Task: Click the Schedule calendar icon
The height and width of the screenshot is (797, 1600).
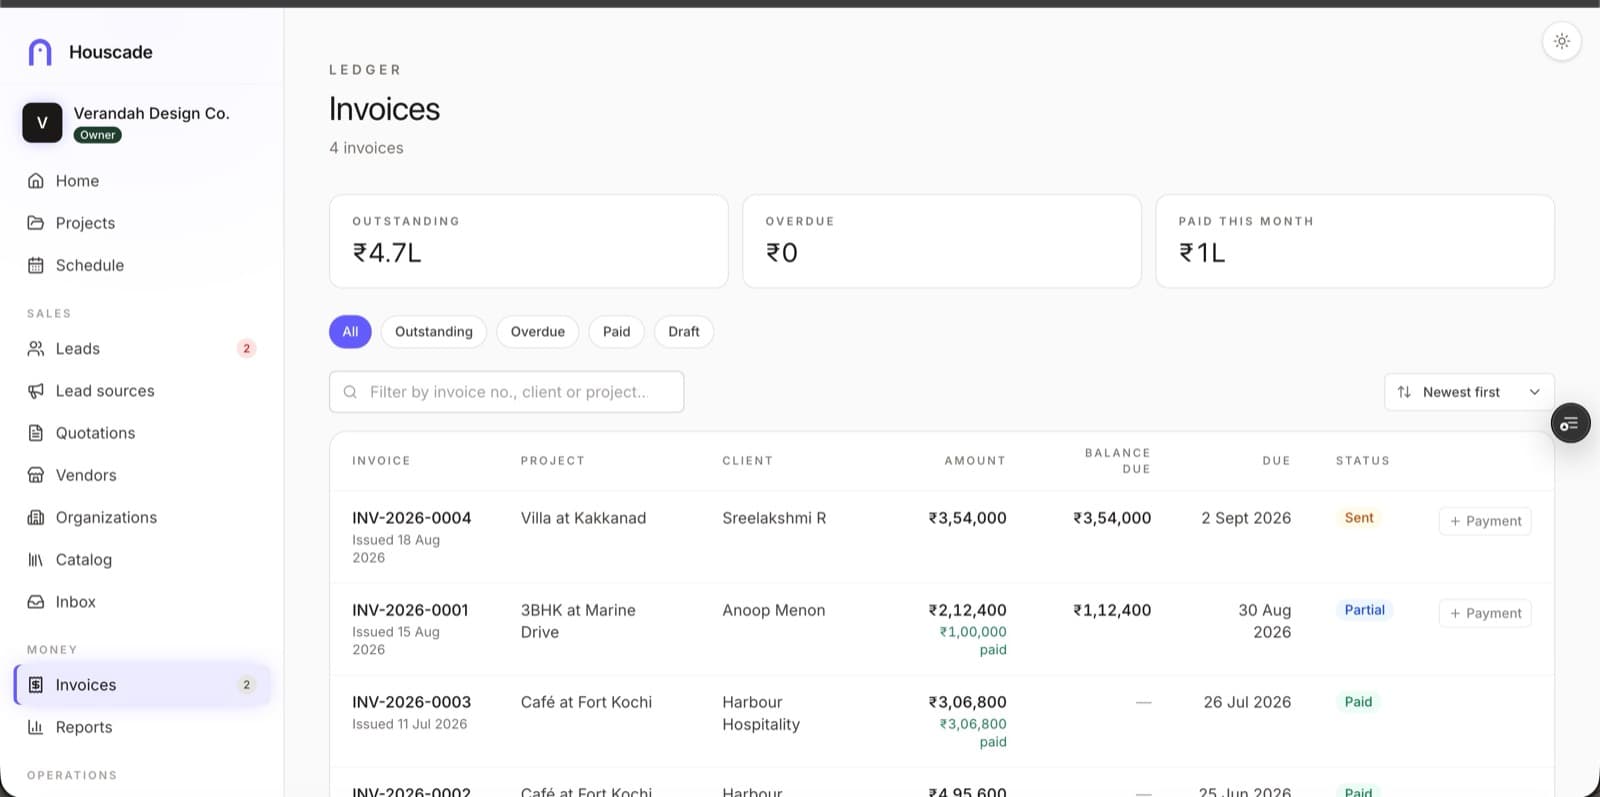Action: (x=36, y=265)
